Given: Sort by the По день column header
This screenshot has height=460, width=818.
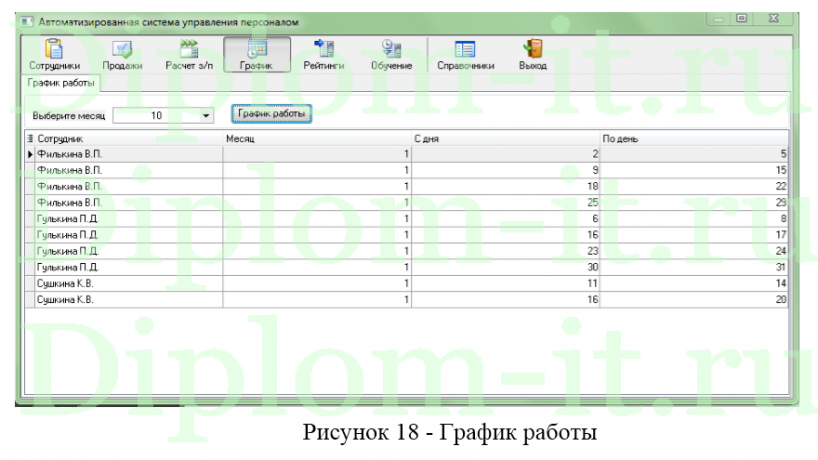Looking at the screenshot, I should click(x=694, y=139).
